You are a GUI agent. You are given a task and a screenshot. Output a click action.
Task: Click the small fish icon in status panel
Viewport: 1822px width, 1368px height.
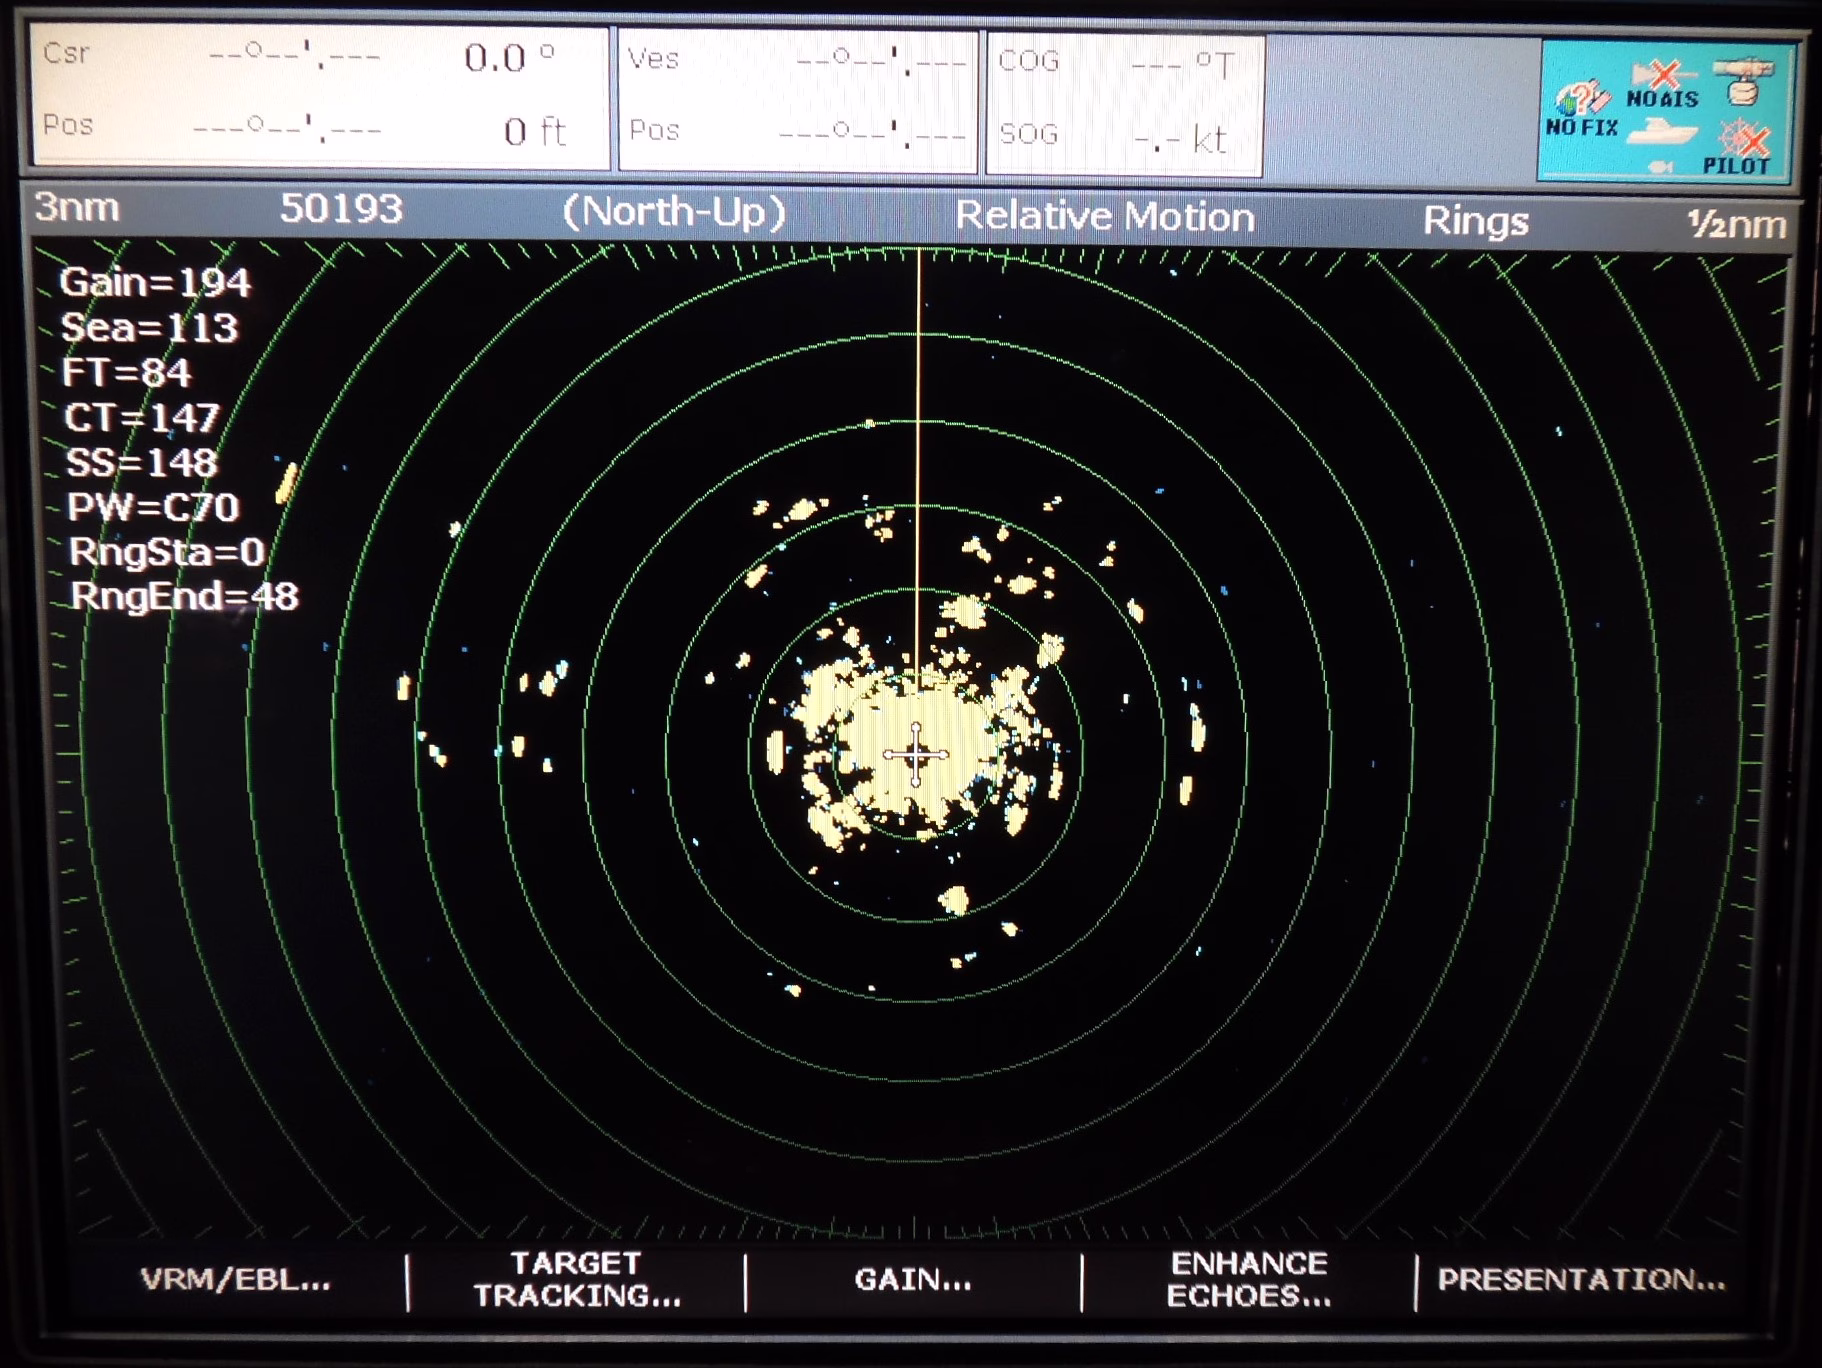pos(1661,167)
